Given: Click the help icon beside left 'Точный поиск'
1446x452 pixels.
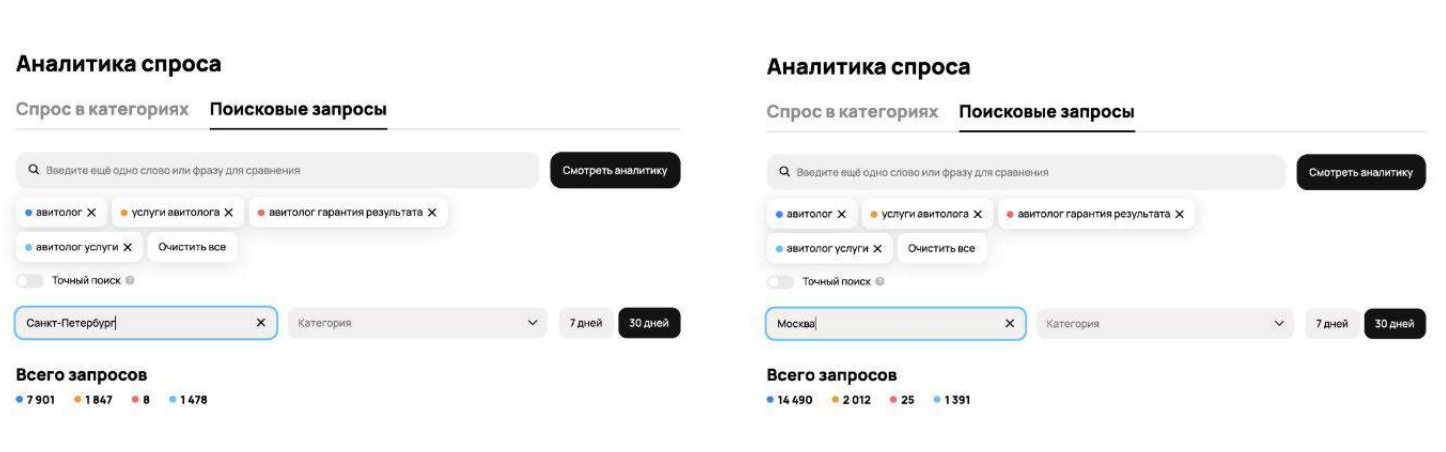Looking at the screenshot, I should 130,281.
